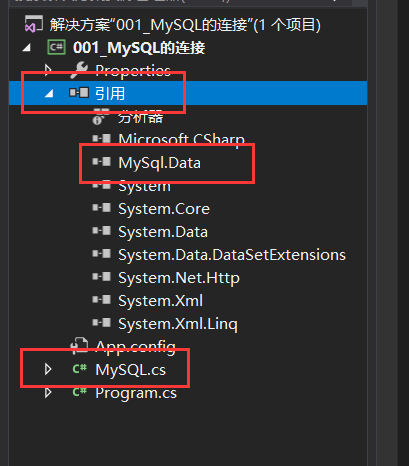Click the references icon beside 引用
The width and height of the screenshot is (409, 466).
tap(79, 93)
